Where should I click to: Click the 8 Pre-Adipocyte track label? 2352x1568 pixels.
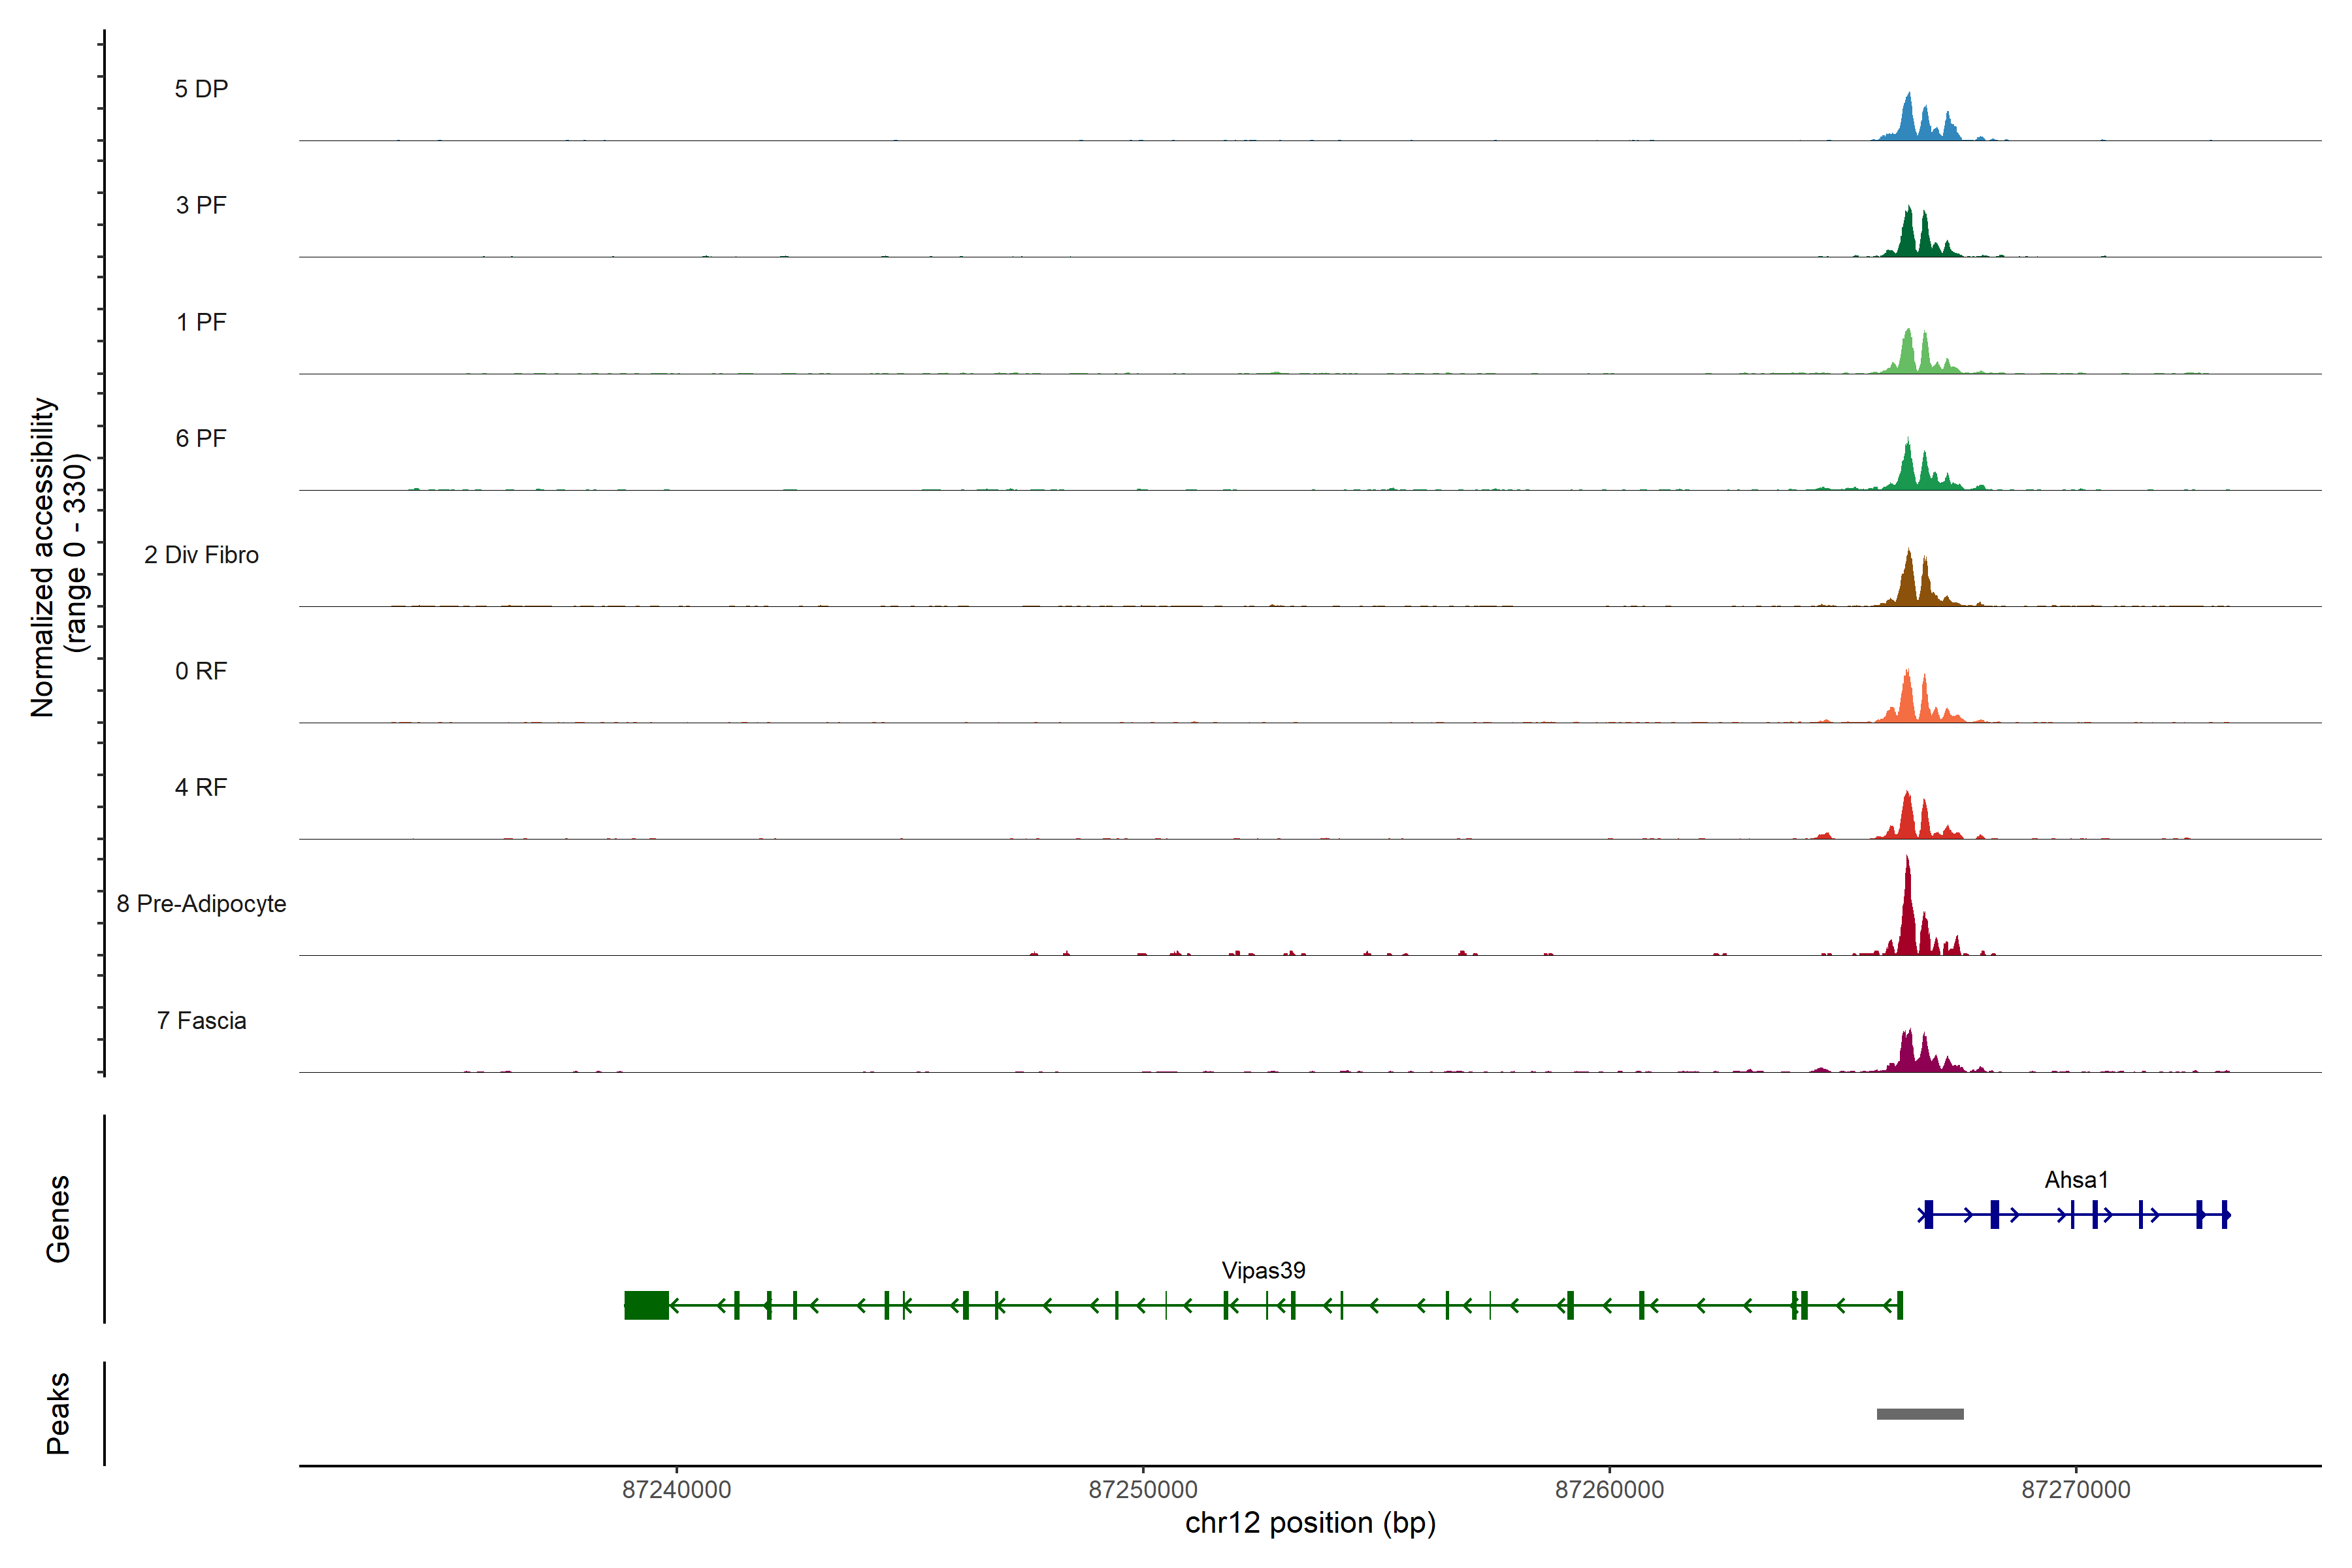(201, 904)
